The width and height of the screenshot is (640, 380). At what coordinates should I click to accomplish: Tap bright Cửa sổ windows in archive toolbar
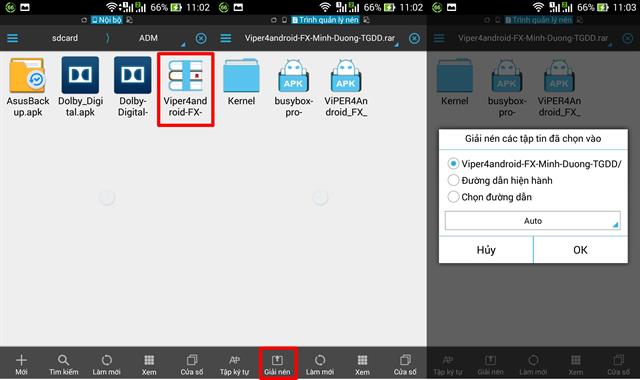405,364
